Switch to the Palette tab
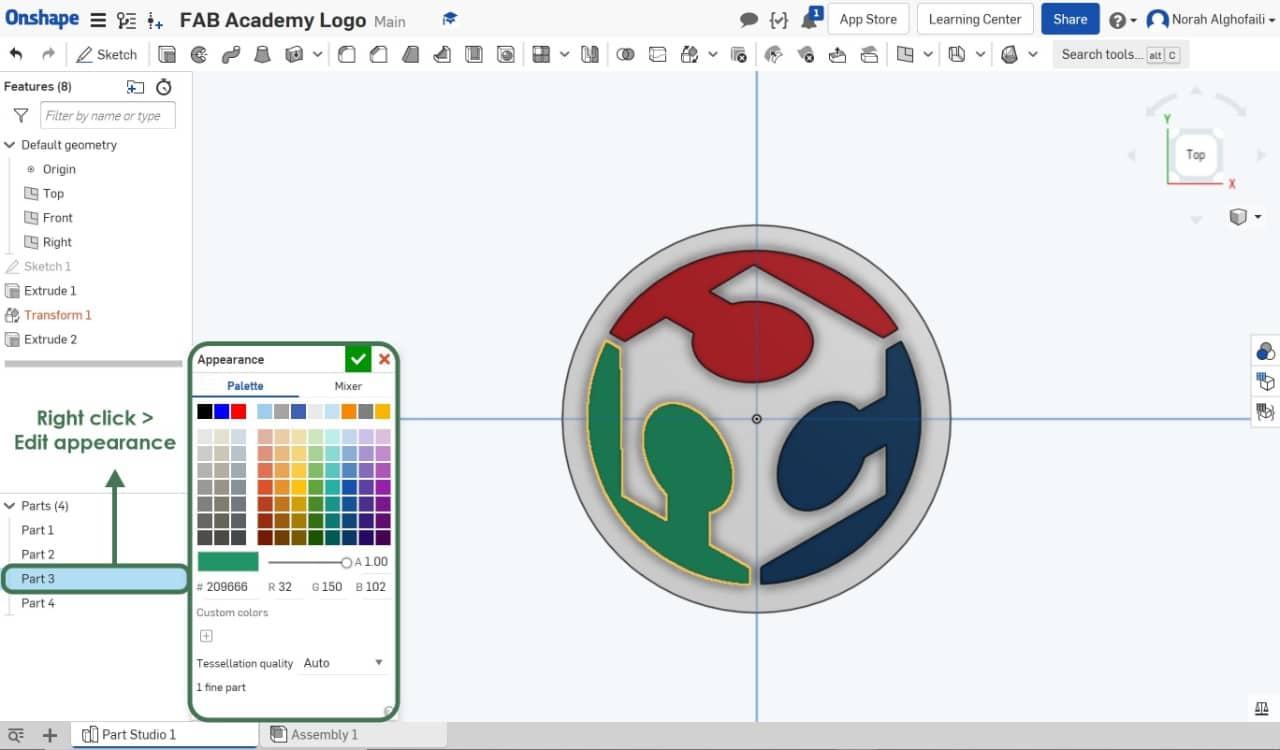This screenshot has height=750, width=1280. (x=245, y=386)
